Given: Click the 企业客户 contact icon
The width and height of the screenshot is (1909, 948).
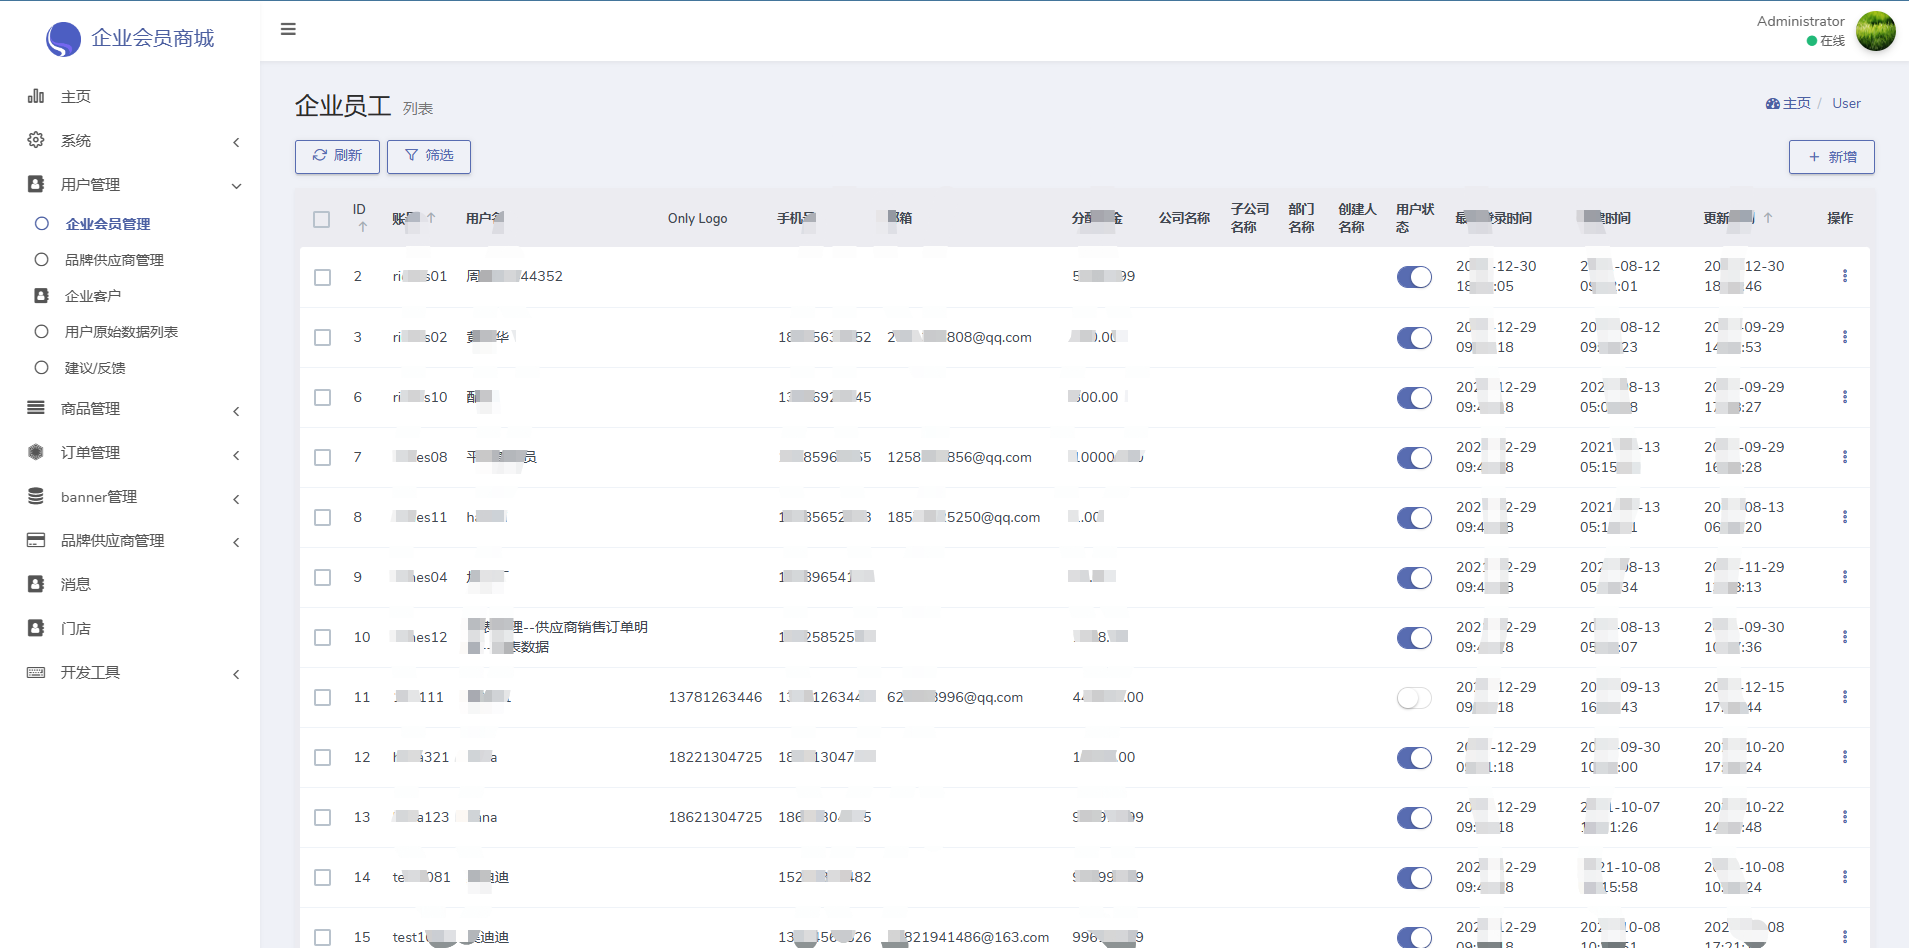Looking at the screenshot, I should (x=41, y=296).
